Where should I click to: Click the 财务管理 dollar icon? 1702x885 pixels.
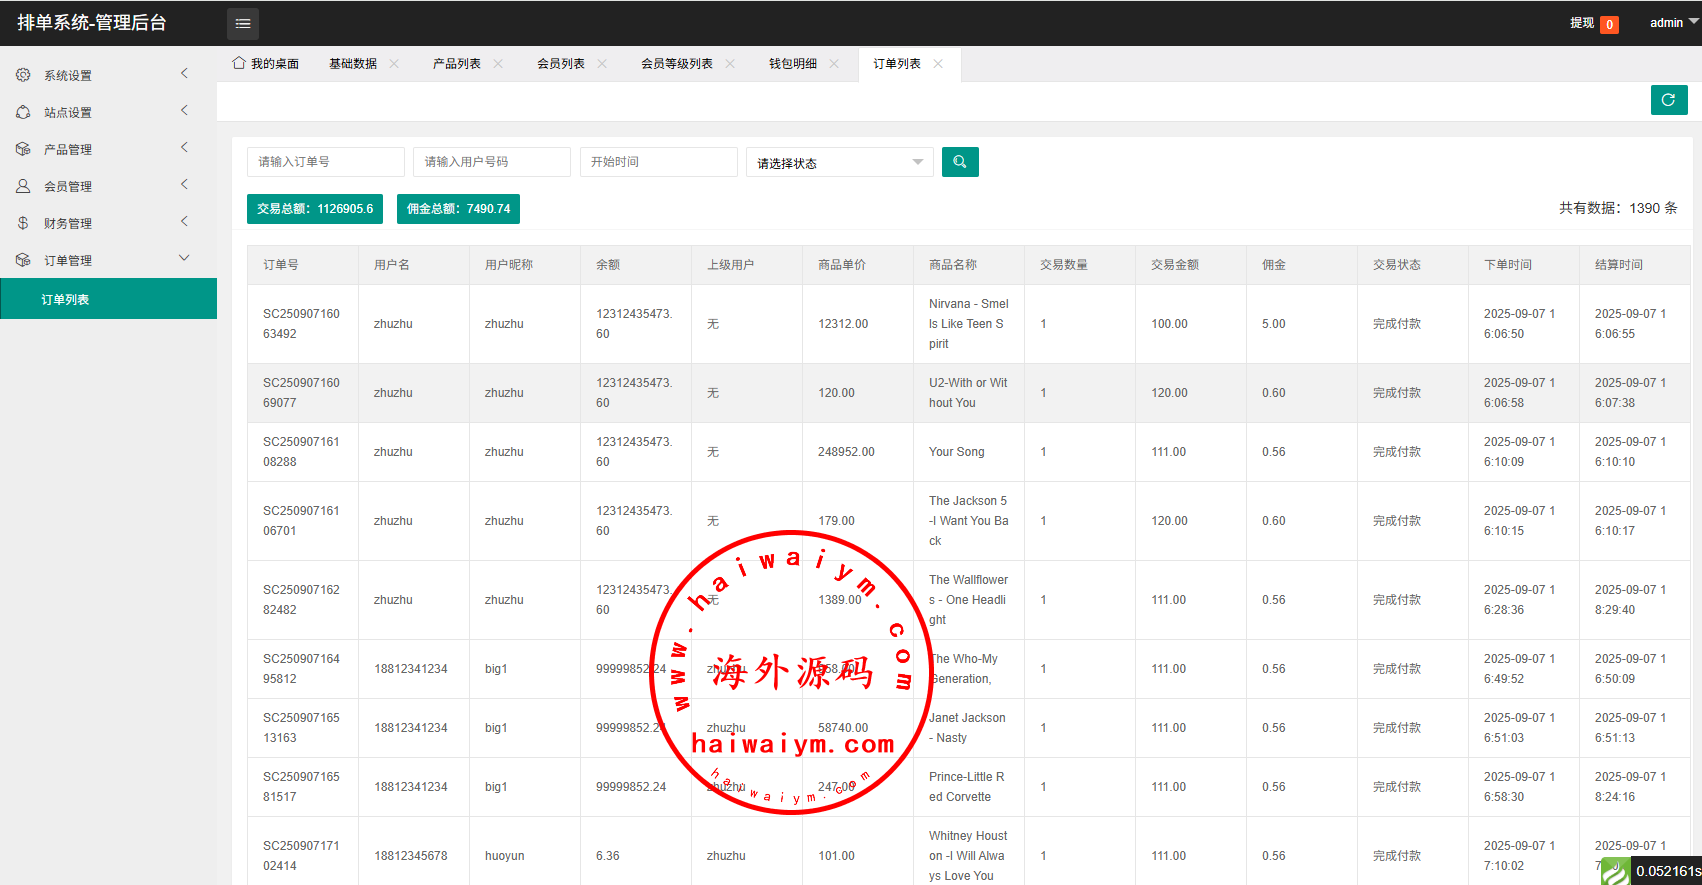click(x=23, y=223)
